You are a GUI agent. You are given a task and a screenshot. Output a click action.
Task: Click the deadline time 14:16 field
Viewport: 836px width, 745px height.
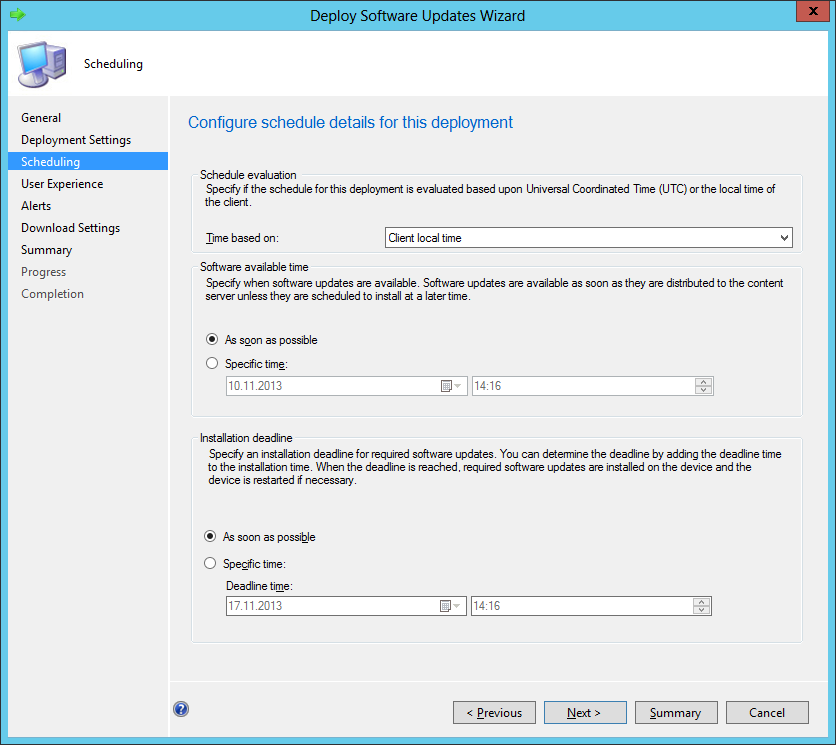580,606
